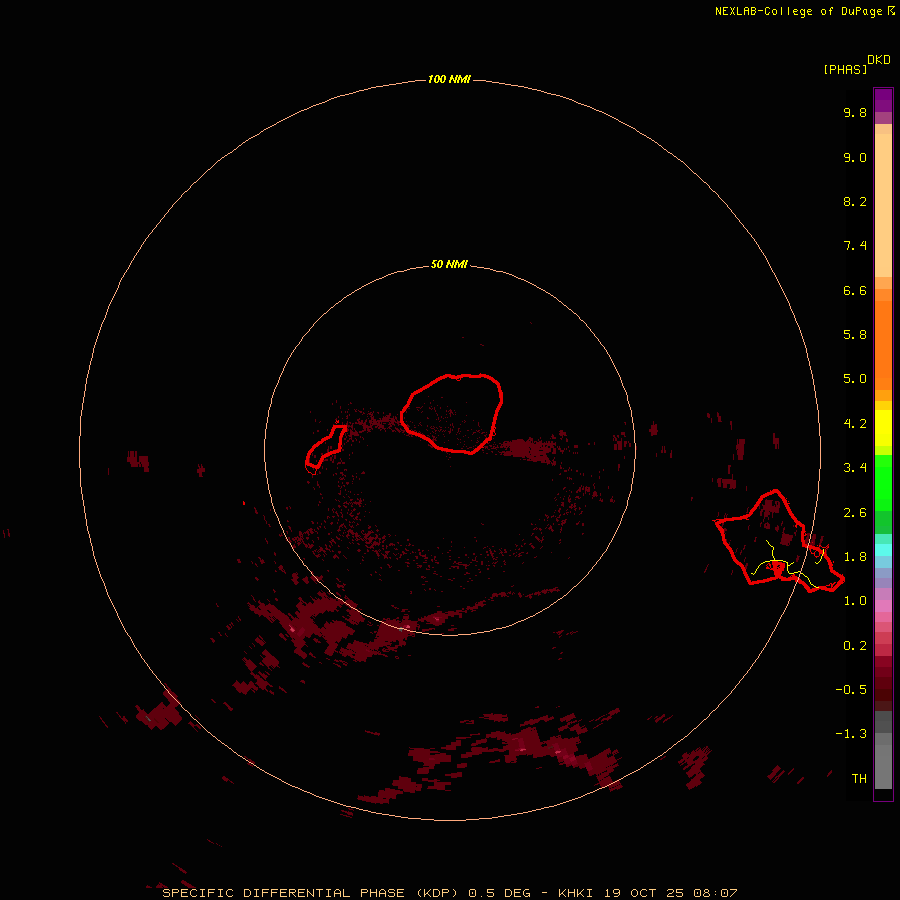
Task: Click the 3.4 legend value
Action: [855, 468]
